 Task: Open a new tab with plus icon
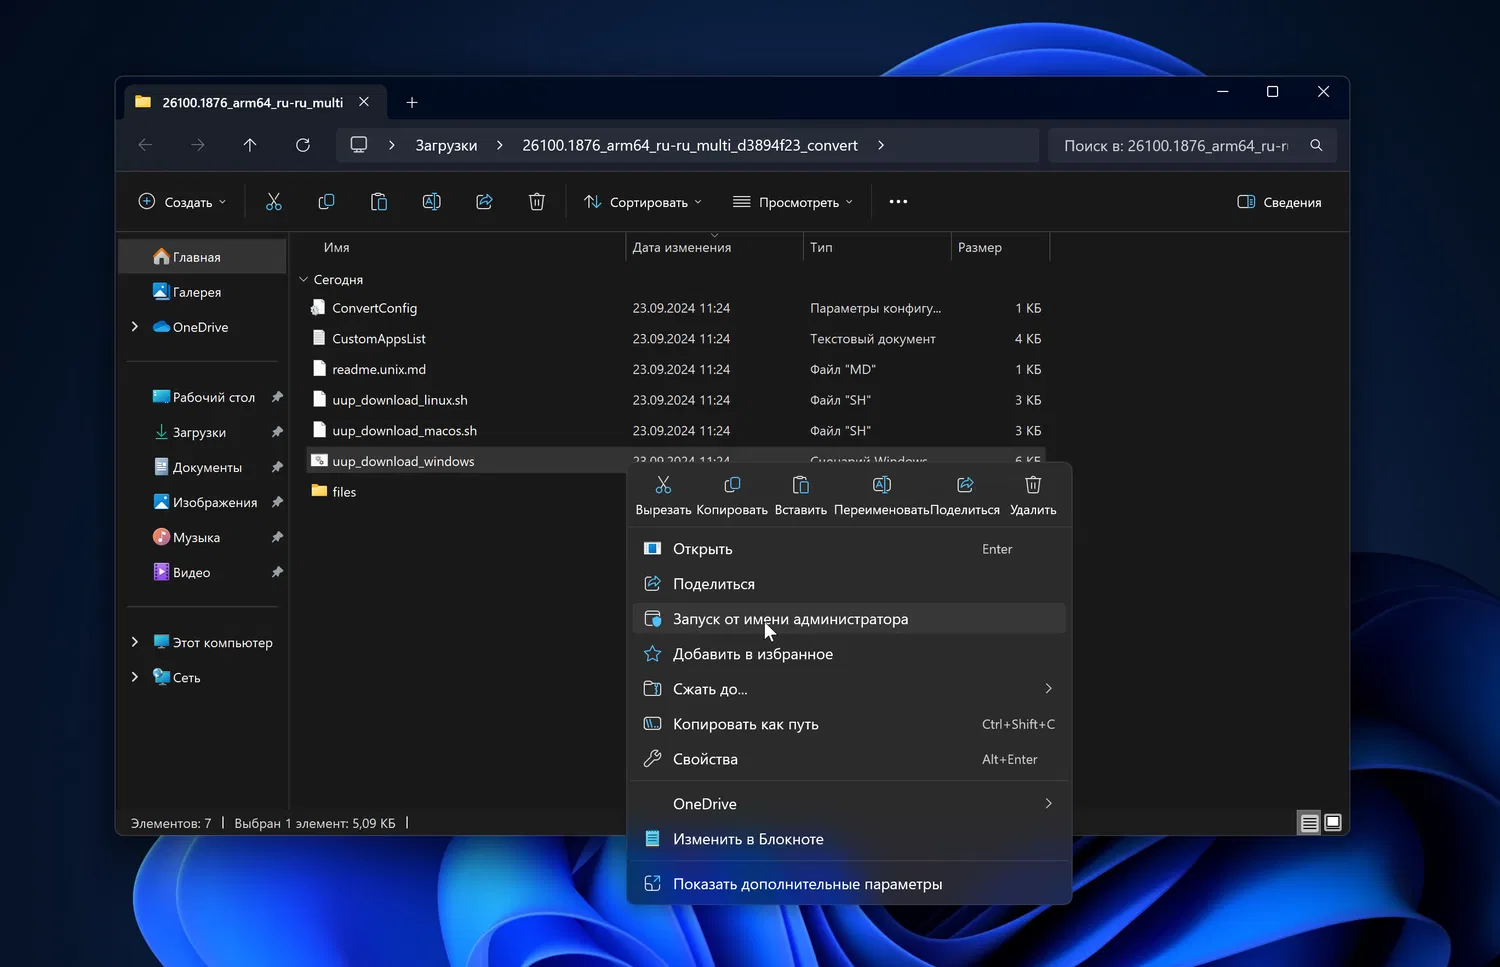pyautogui.click(x=412, y=102)
